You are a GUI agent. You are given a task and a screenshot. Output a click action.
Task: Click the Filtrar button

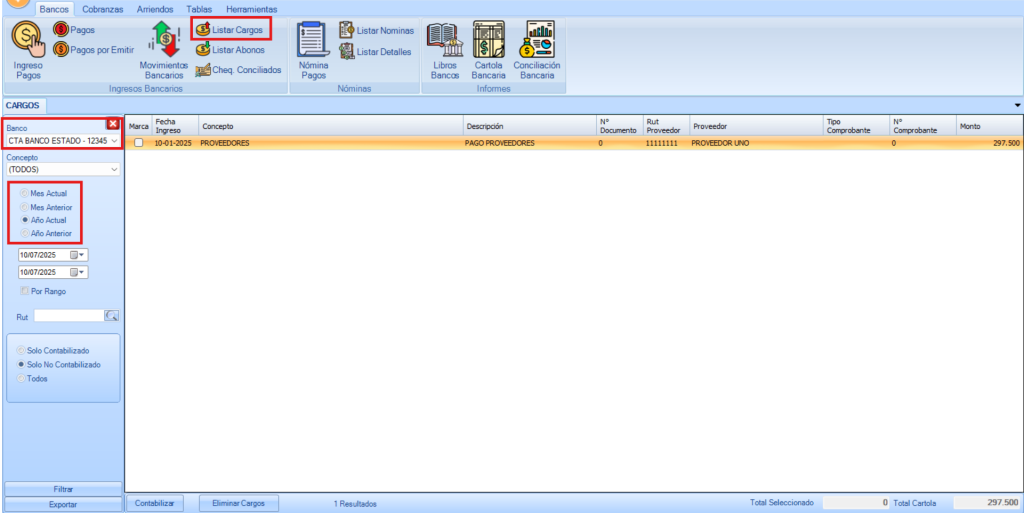pos(62,489)
